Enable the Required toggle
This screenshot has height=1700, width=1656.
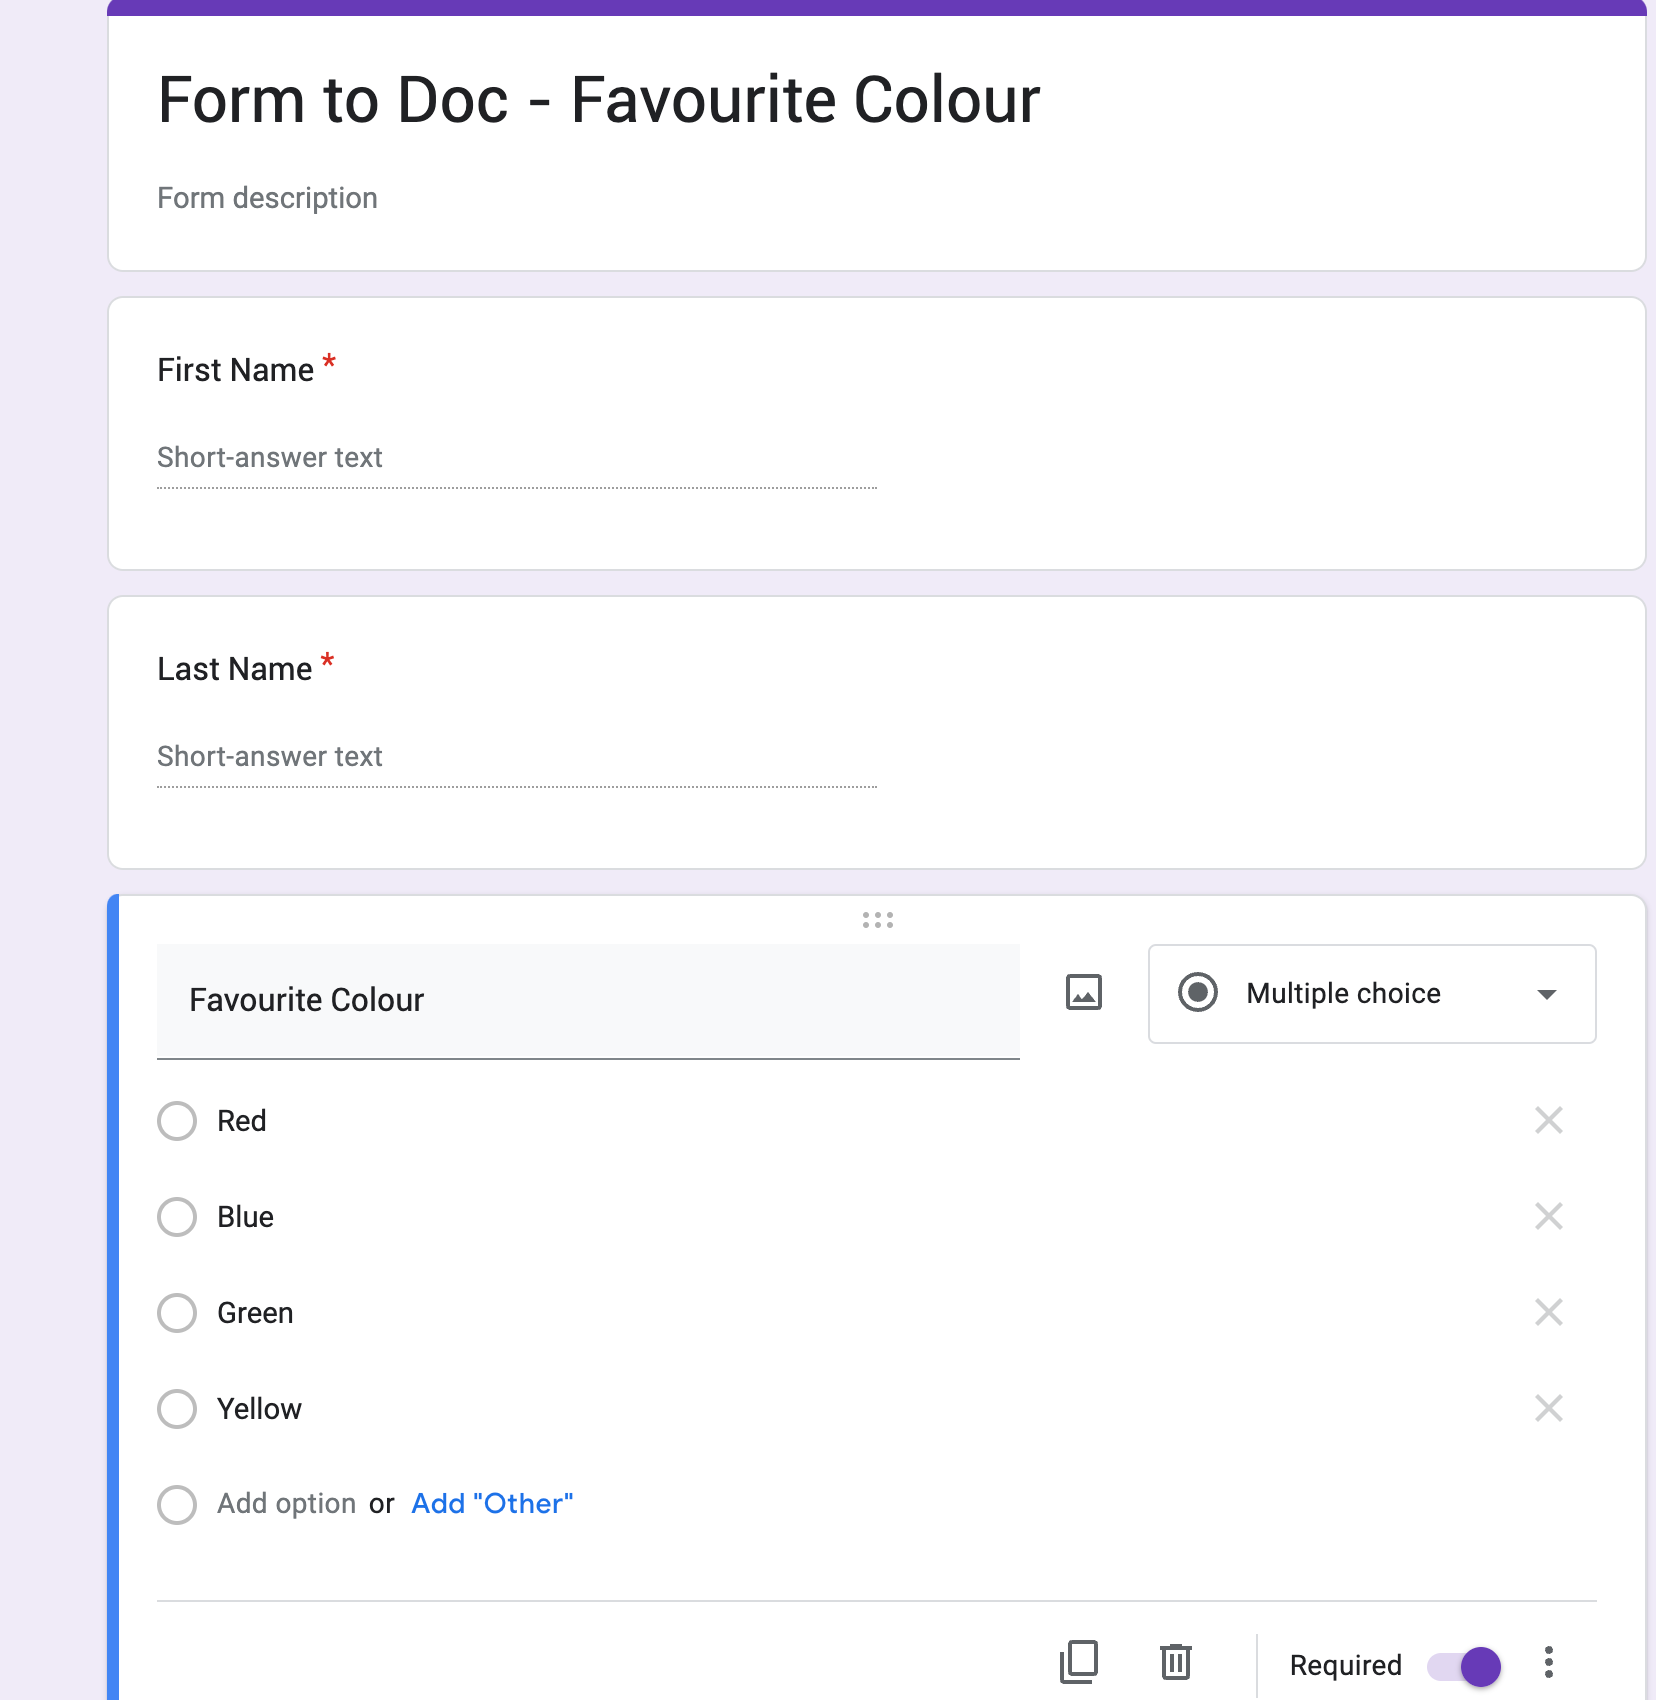click(1465, 1665)
